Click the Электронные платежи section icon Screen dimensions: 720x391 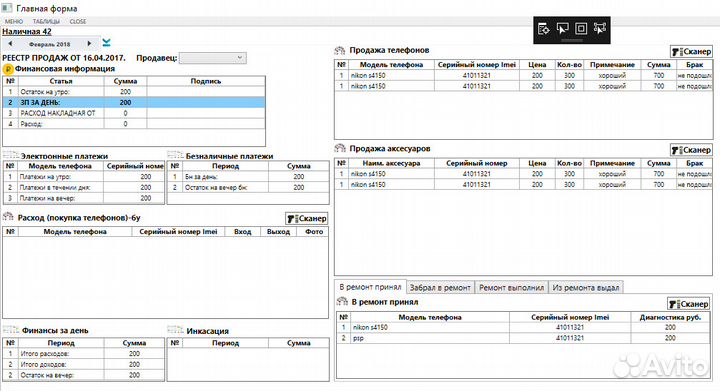click(x=11, y=155)
